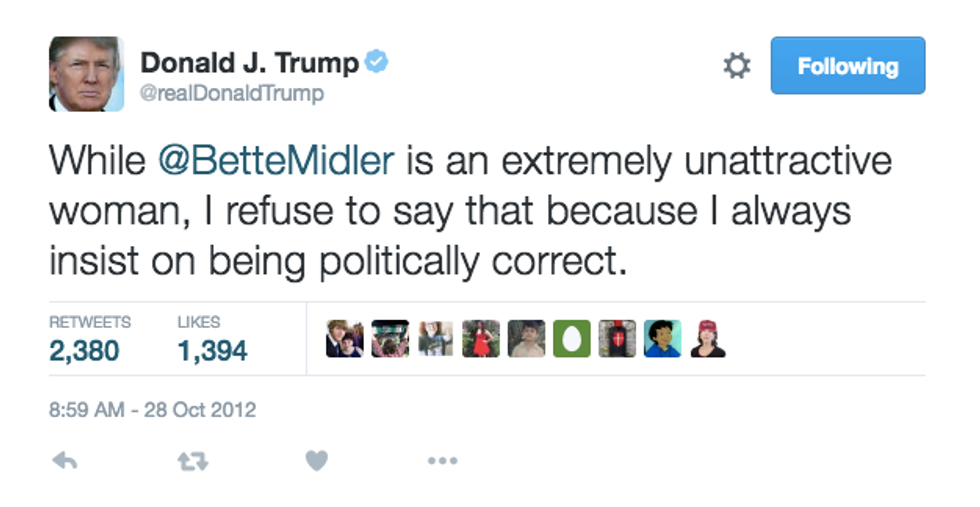Image resolution: width=980 pixels, height=507 pixels.
Task: Open the gear settings dropdown
Action: click(x=736, y=67)
